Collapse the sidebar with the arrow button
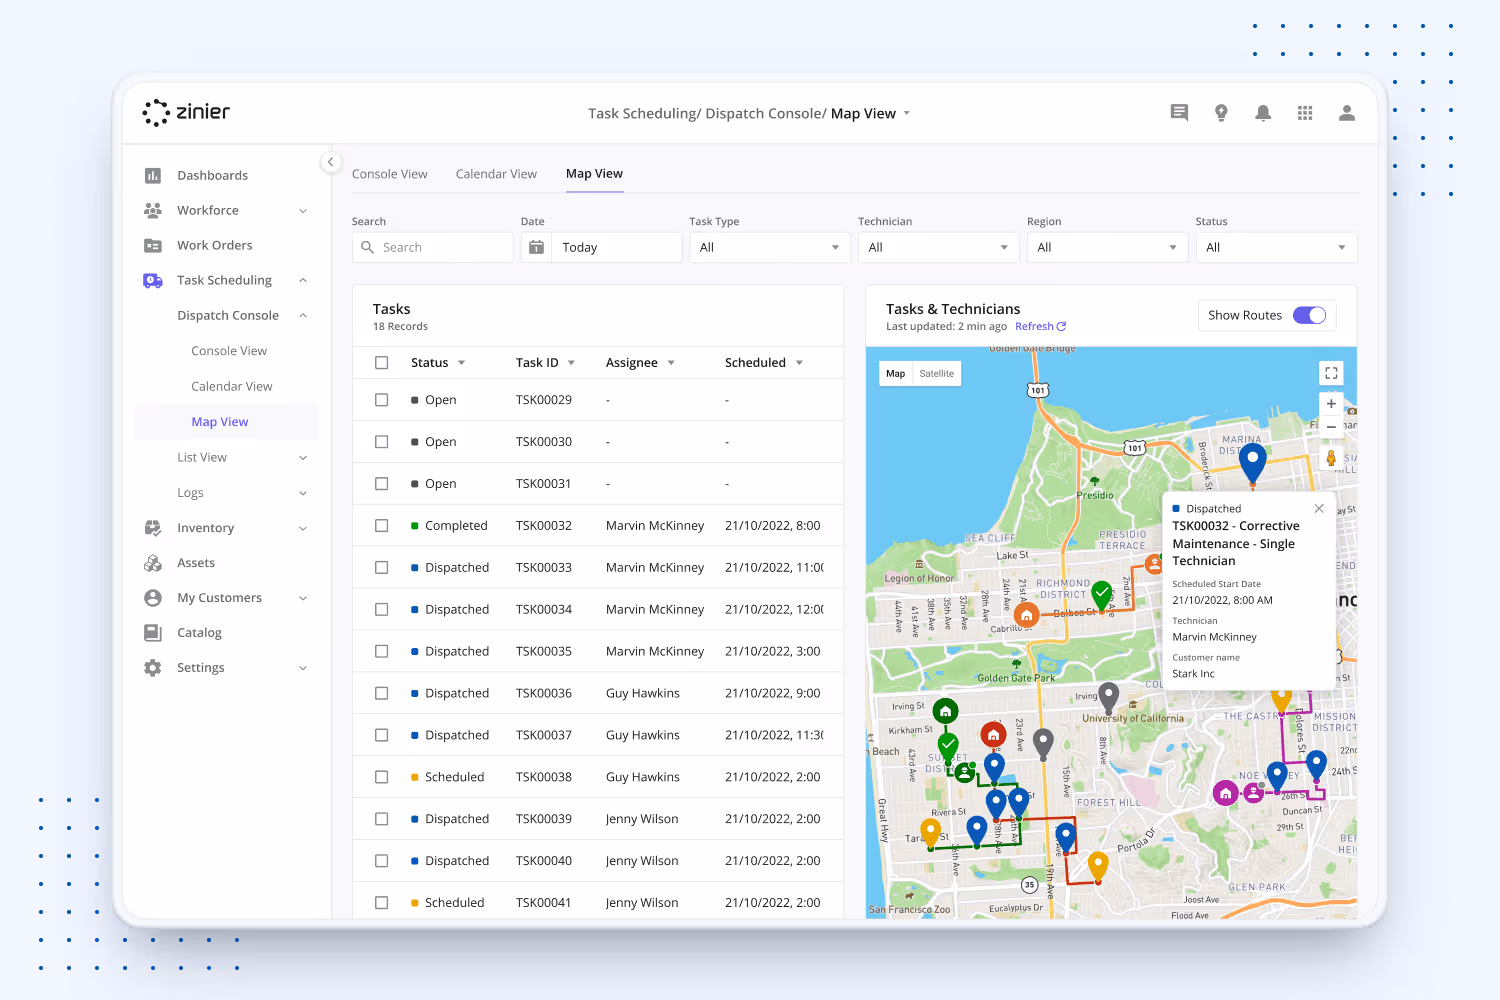The image size is (1500, 1000). [331, 162]
